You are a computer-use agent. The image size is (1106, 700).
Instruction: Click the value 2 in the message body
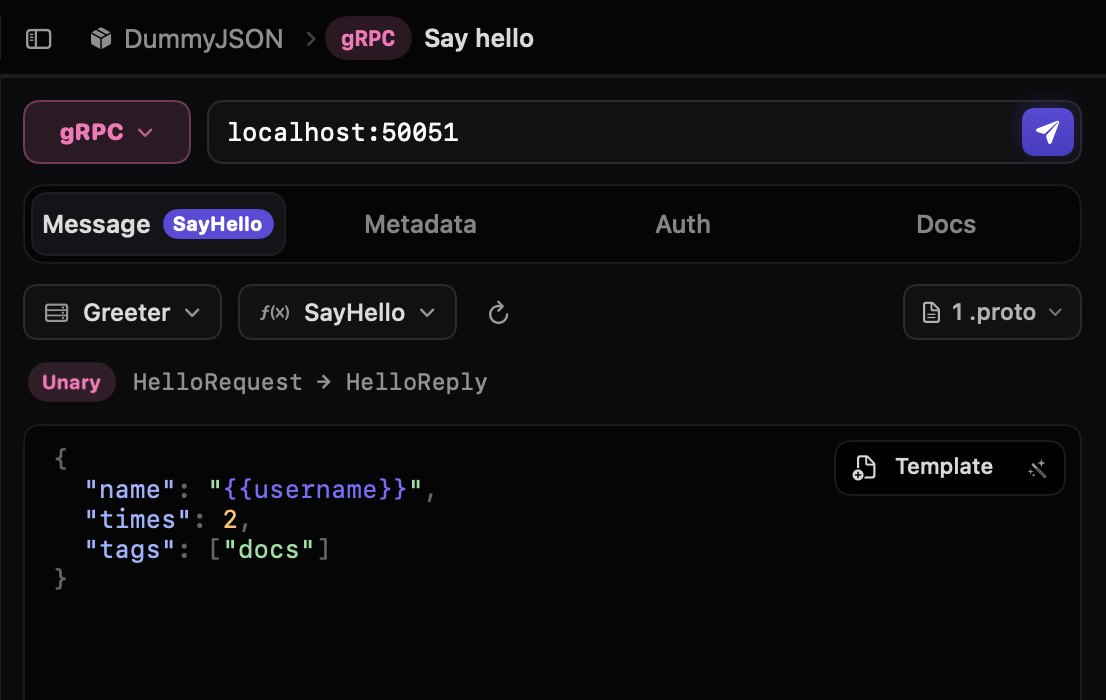pos(230,519)
